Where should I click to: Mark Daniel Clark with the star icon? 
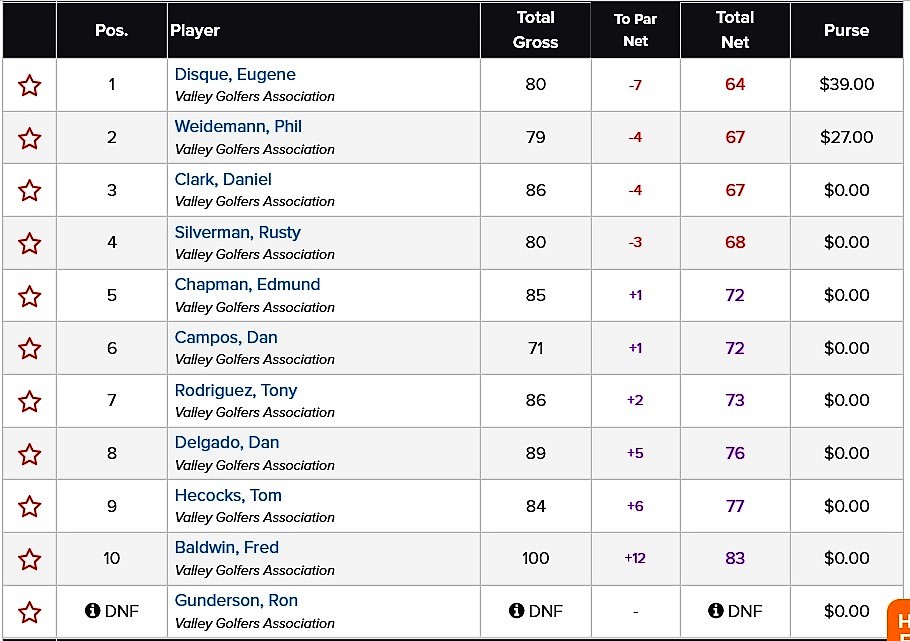tap(30, 190)
